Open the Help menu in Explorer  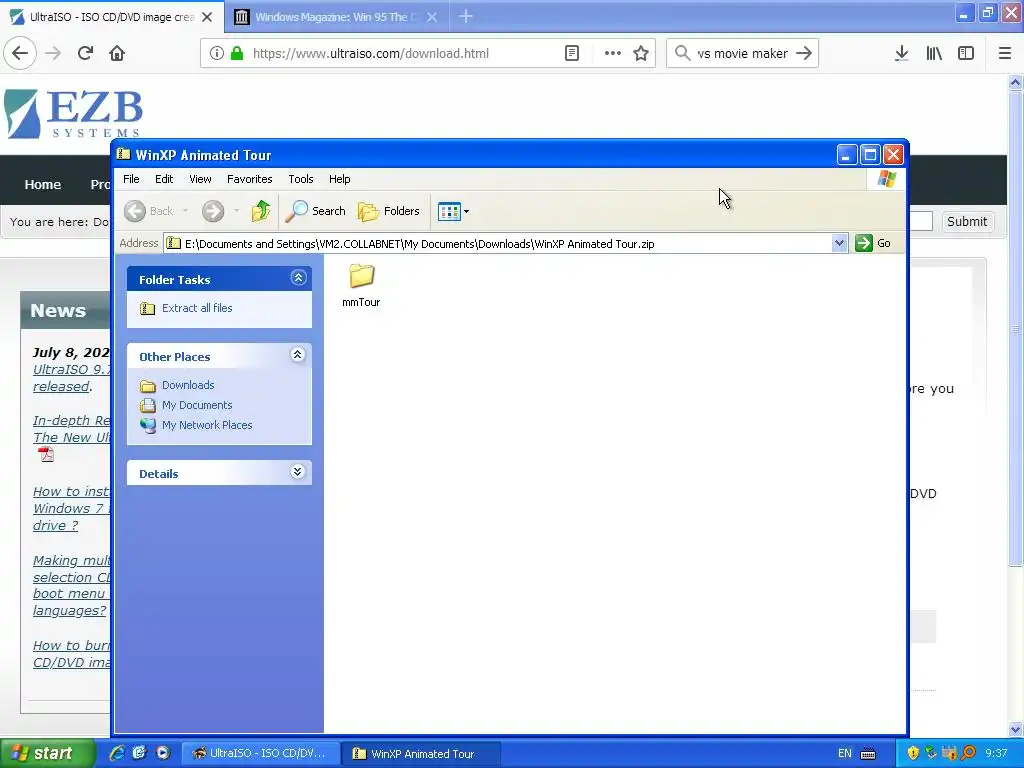click(x=340, y=179)
